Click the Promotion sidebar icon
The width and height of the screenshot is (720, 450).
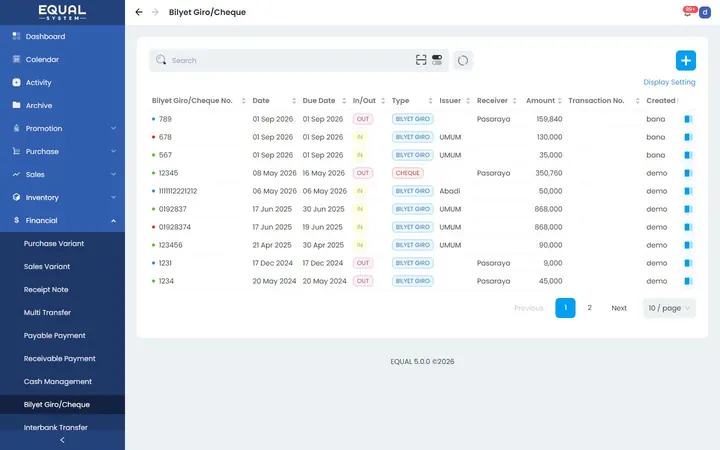click(x=17, y=128)
